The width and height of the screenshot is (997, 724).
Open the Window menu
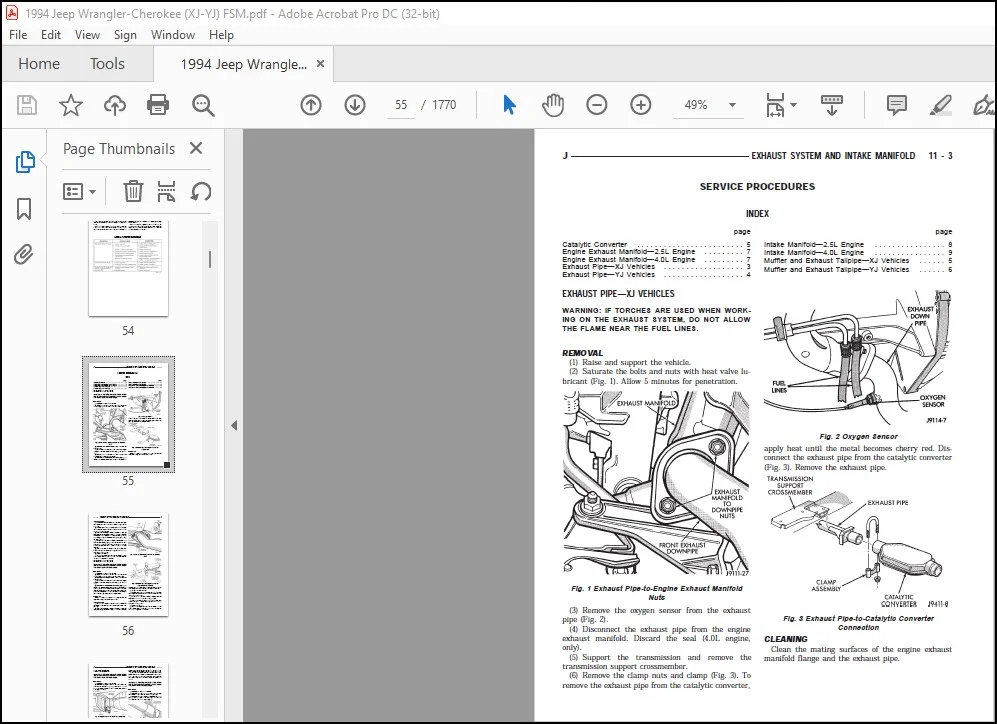pos(172,35)
